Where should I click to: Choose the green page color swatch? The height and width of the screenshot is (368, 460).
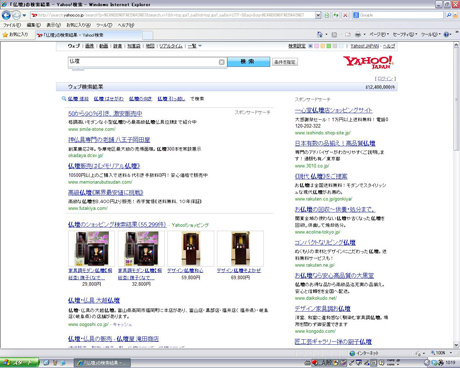coord(329,46)
